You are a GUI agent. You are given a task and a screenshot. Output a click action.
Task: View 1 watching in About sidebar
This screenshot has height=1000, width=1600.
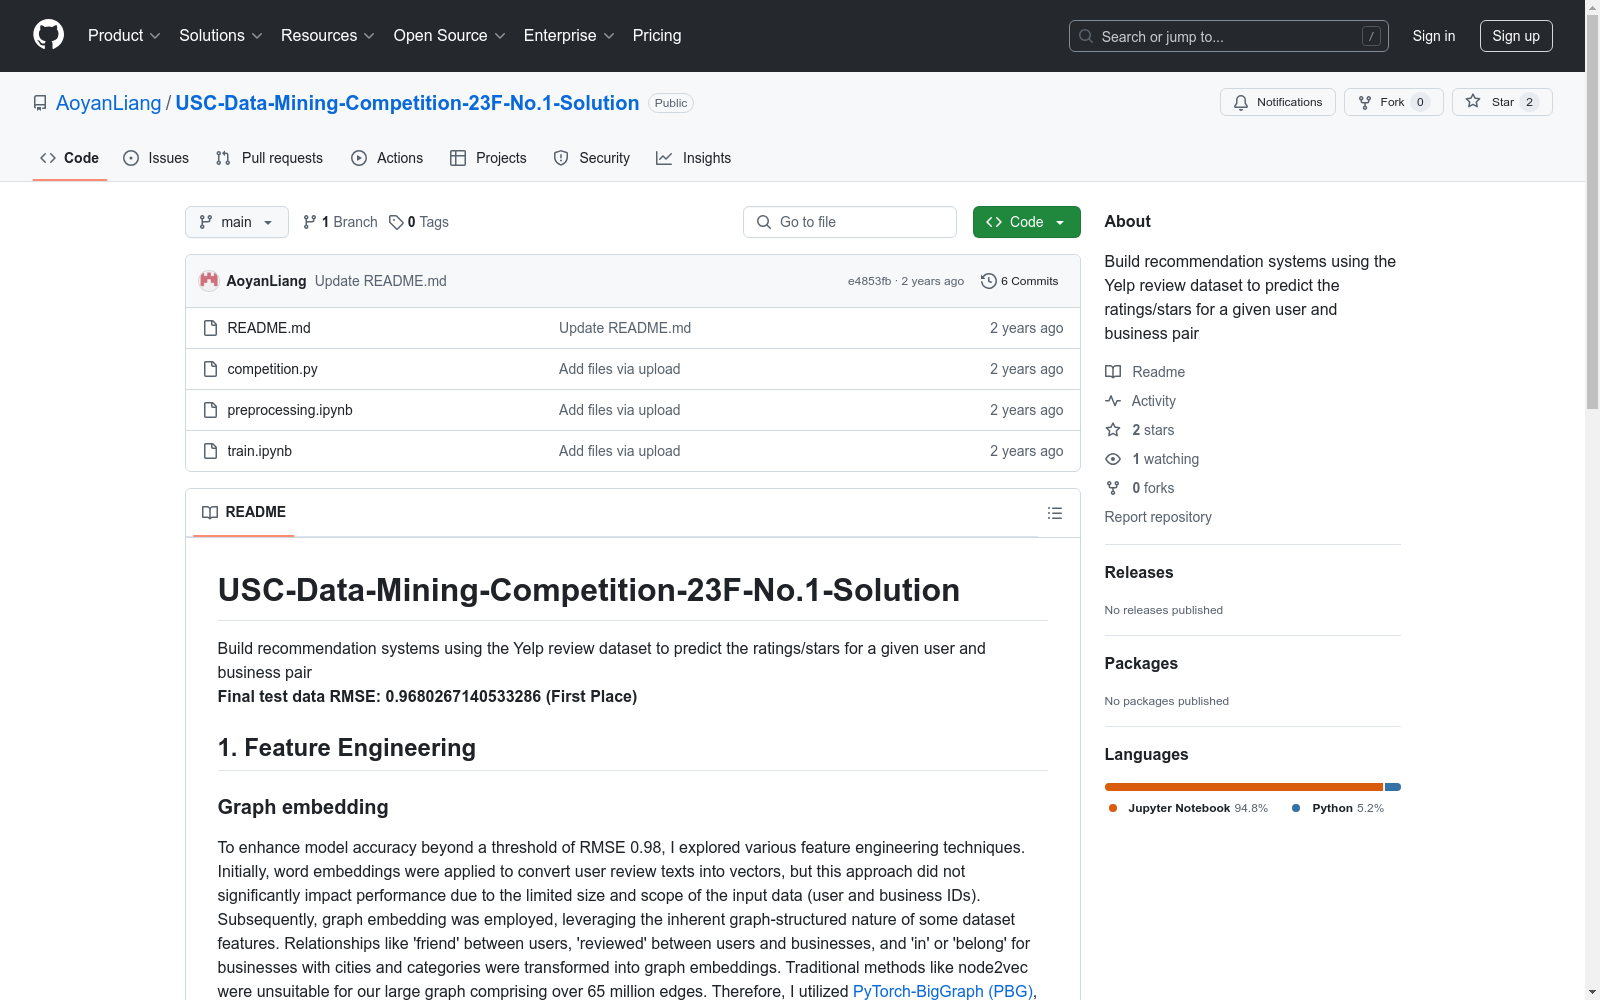(1152, 459)
